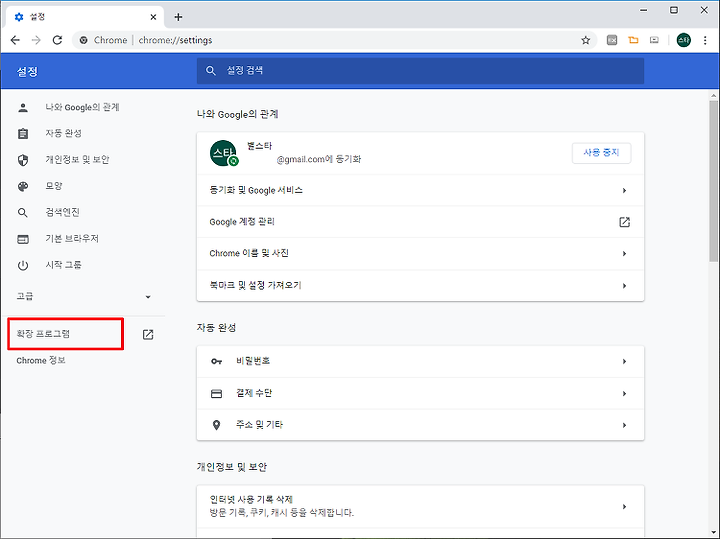Reload the settings page
Viewport: 720px width, 539px height.
(57, 40)
